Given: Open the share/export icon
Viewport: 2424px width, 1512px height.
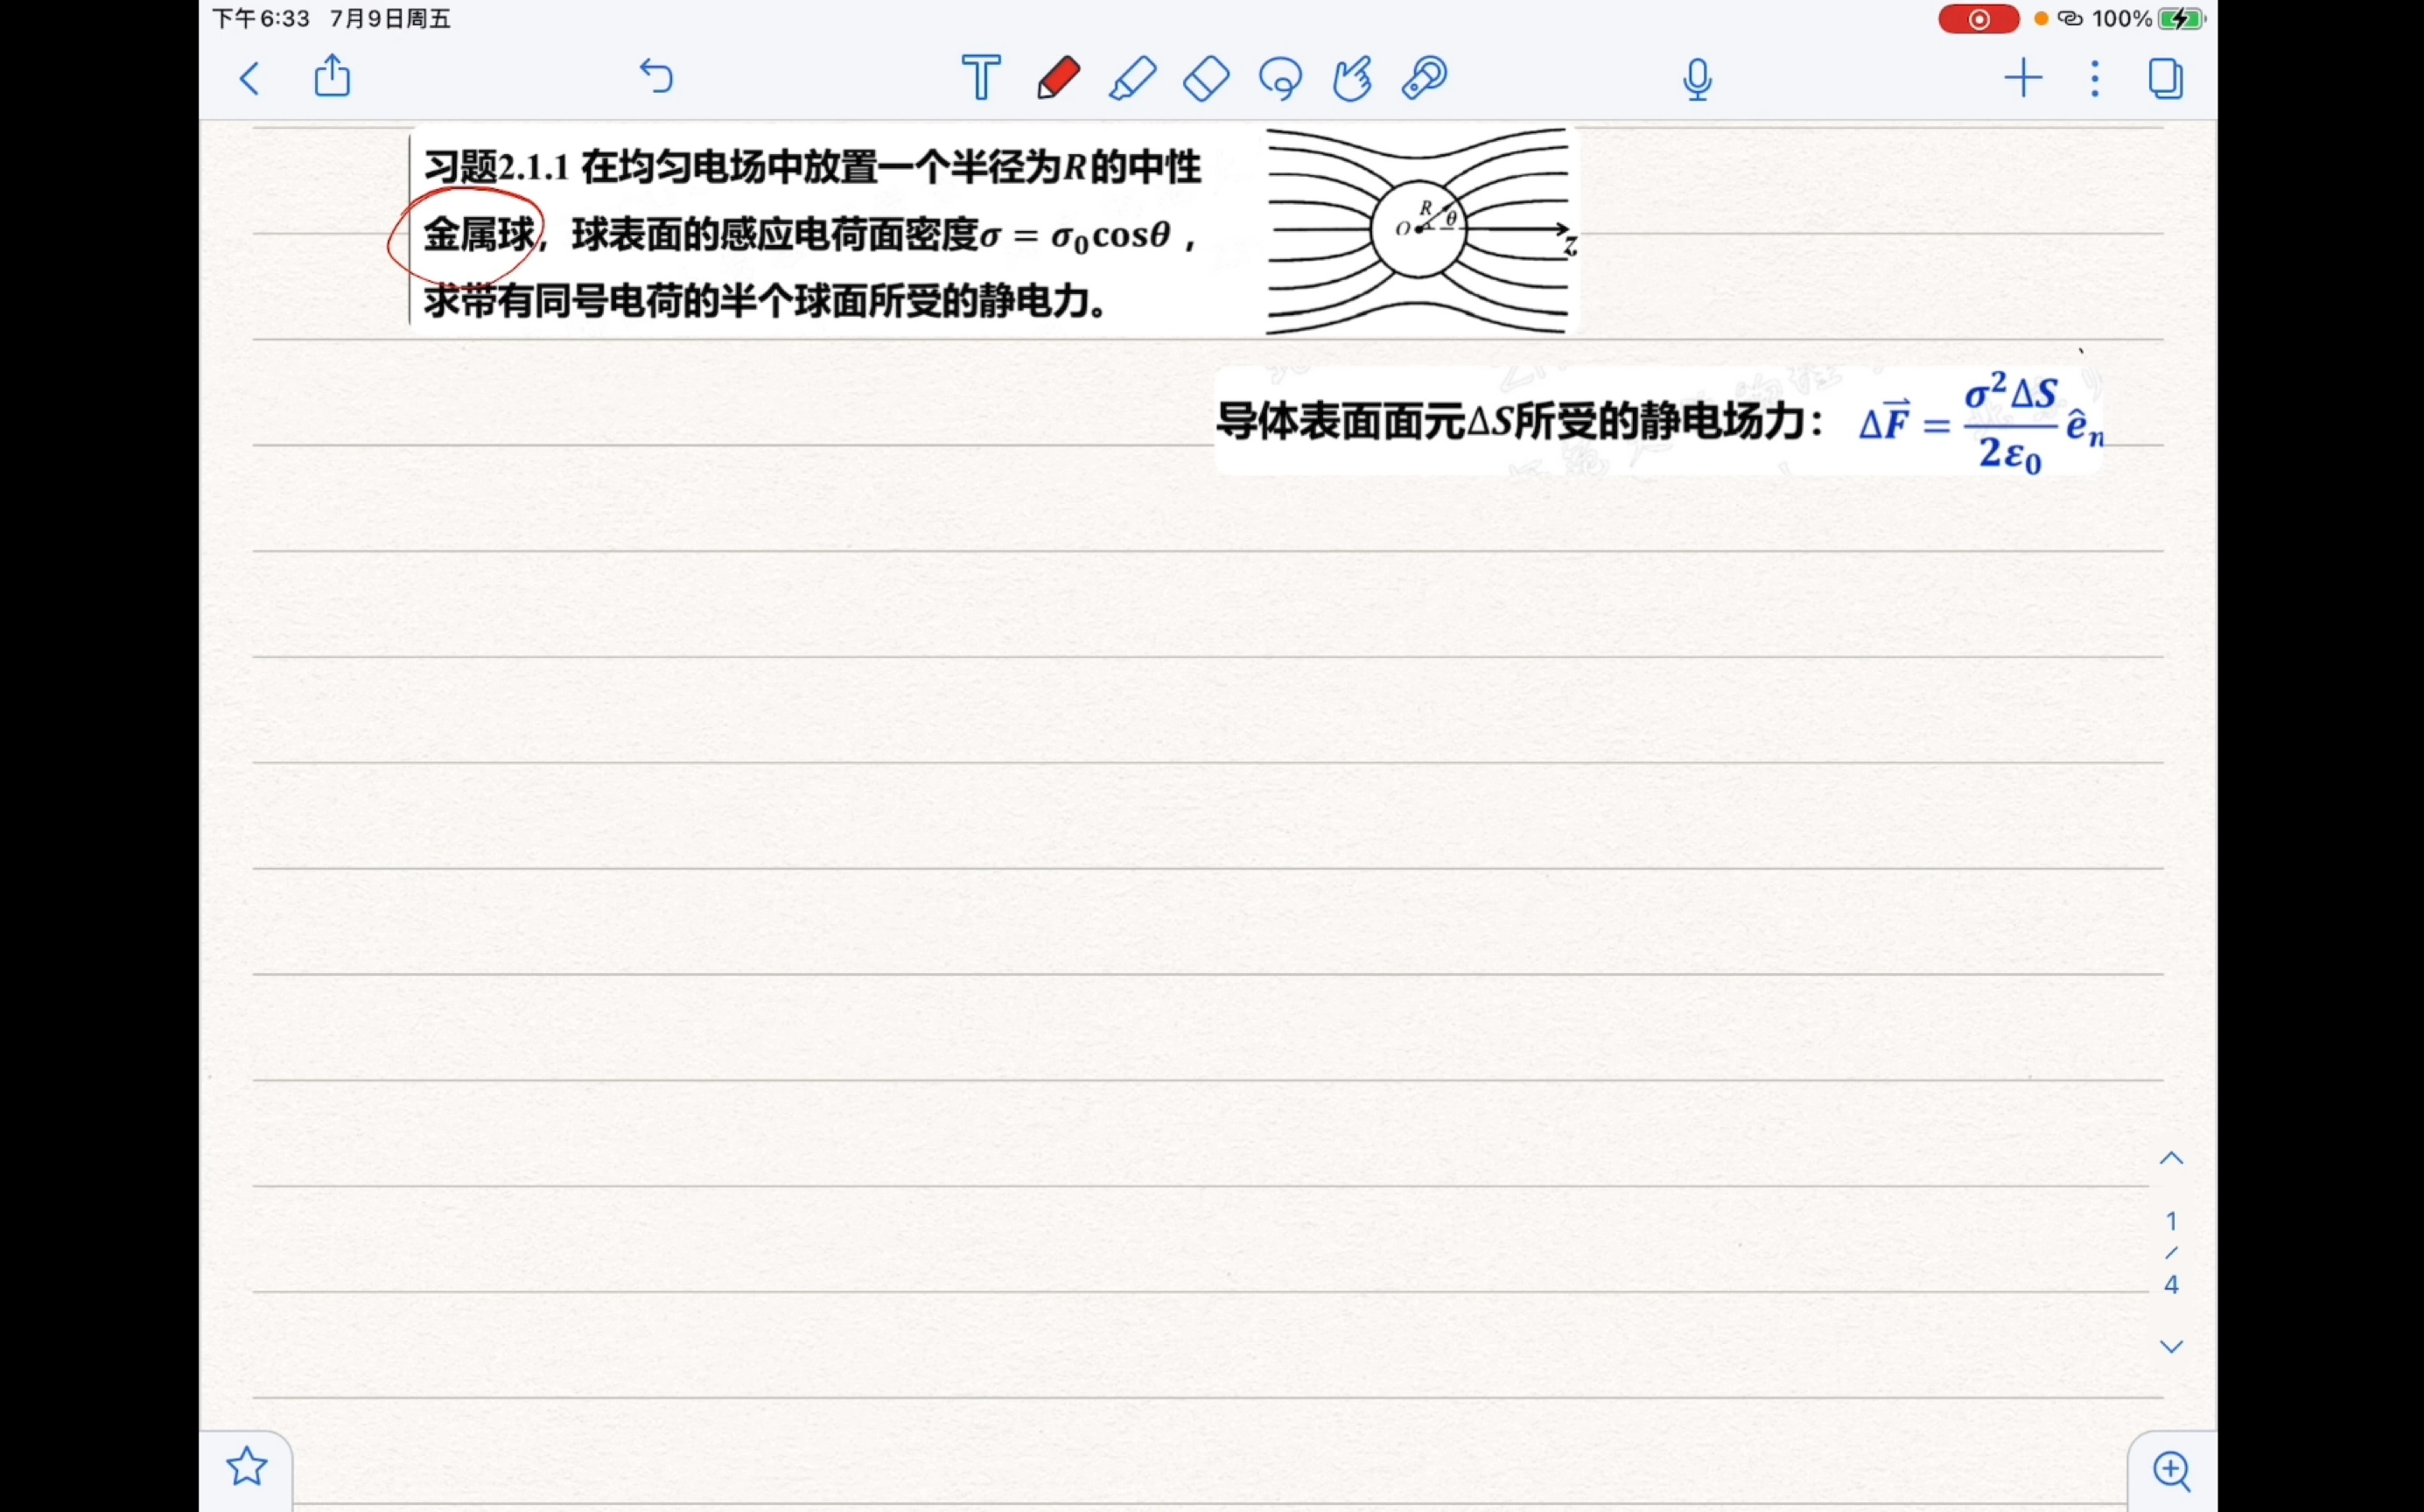Looking at the screenshot, I should pyautogui.click(x=332, y=76).
